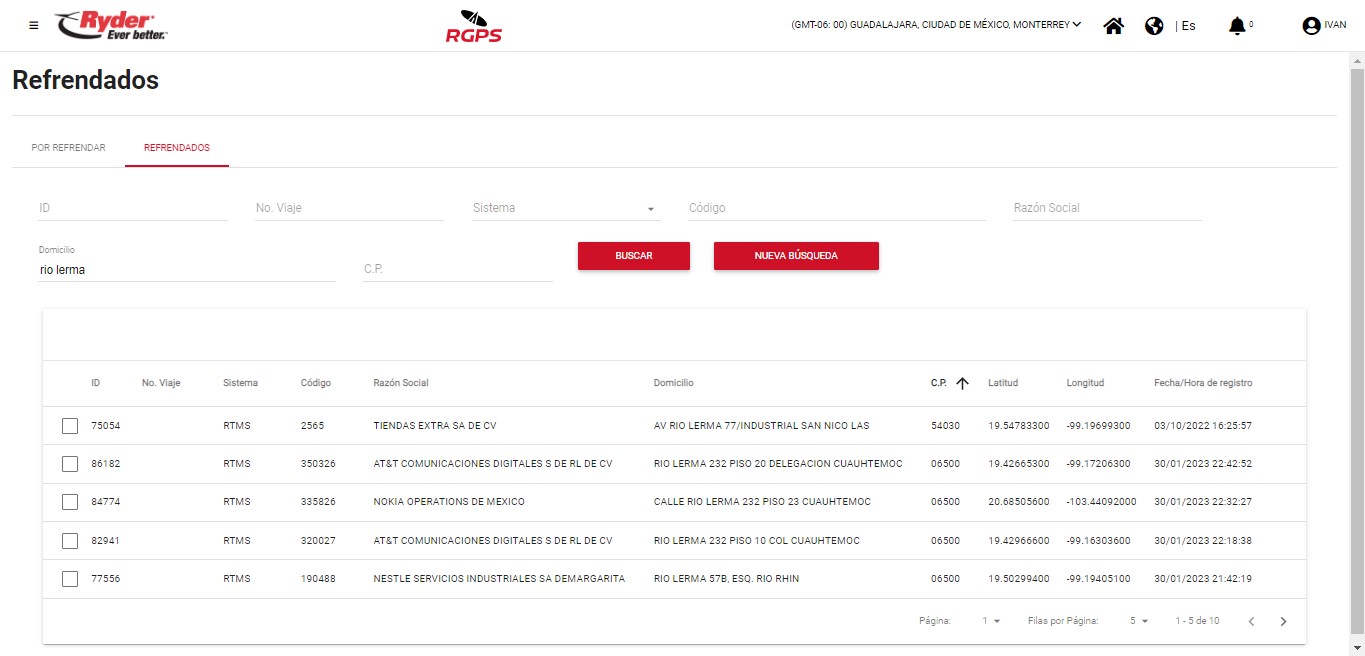Screen dimensions: 1365x656
Task: Click the Ryder logo
Action: point(111,25)
